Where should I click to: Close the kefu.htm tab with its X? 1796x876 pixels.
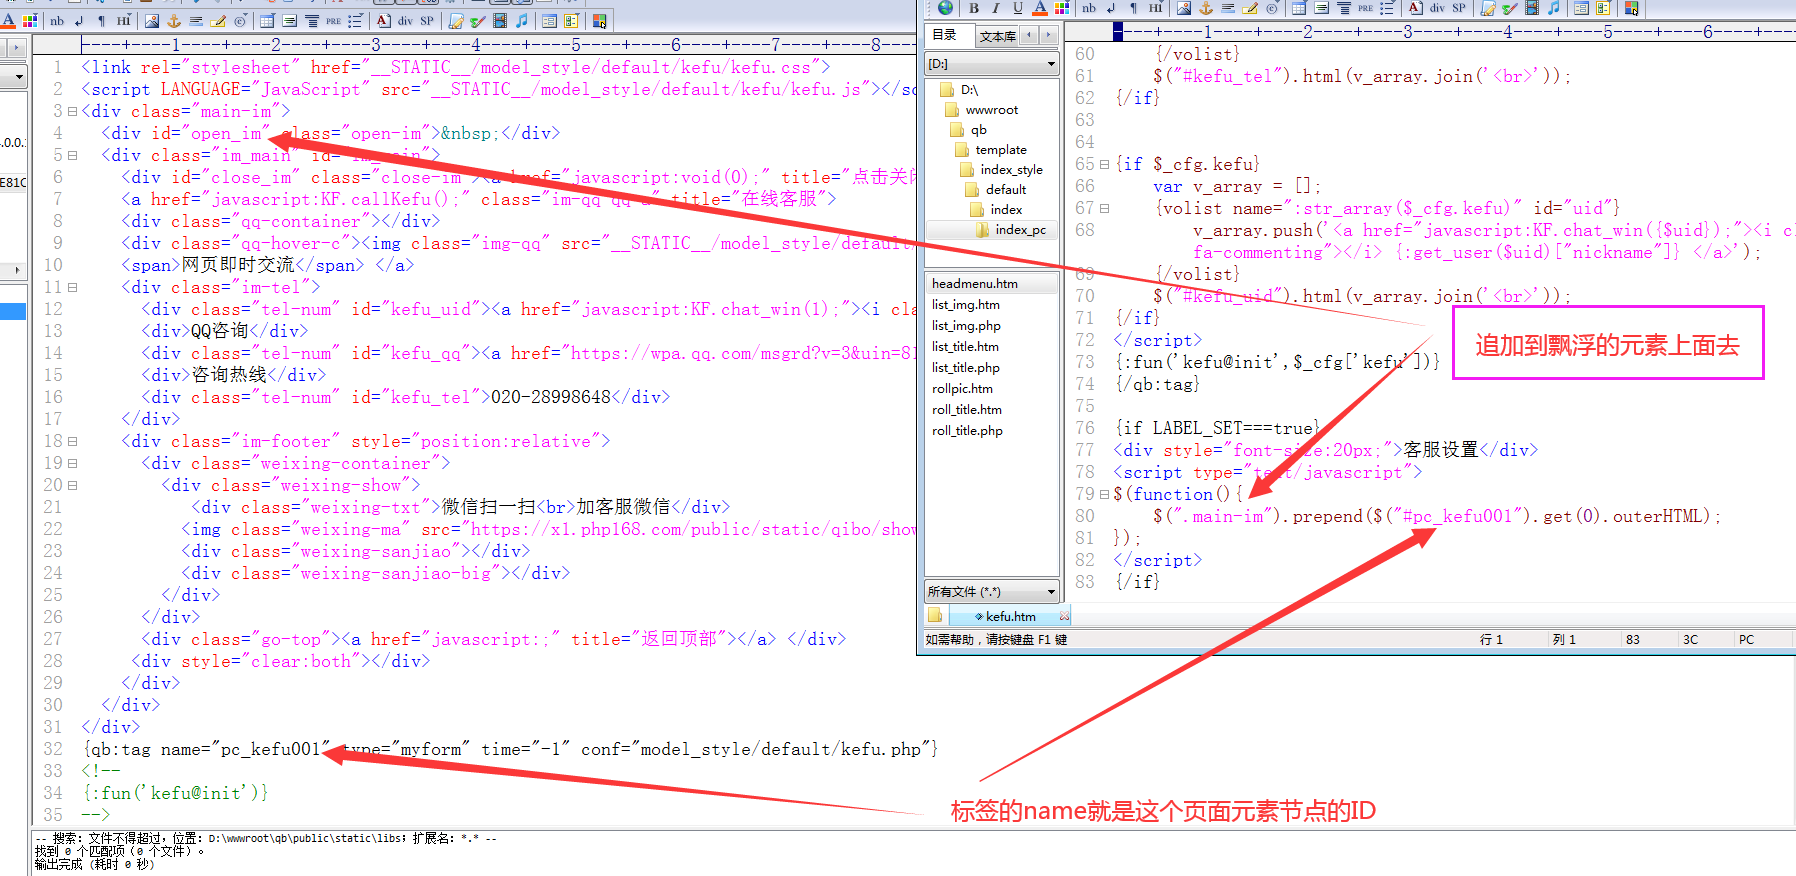[x=1063, y=616]
